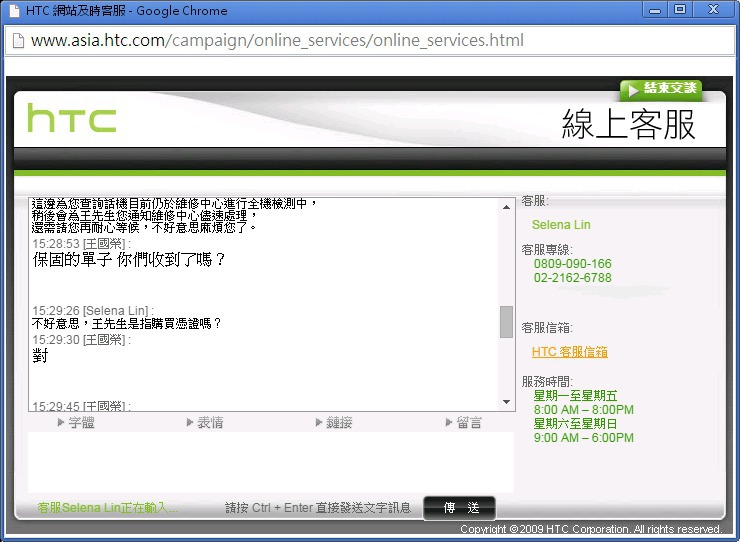Click the 結束交談 end chat button
The width and height of the screenshot is (740, 542).
pos(661,89)
